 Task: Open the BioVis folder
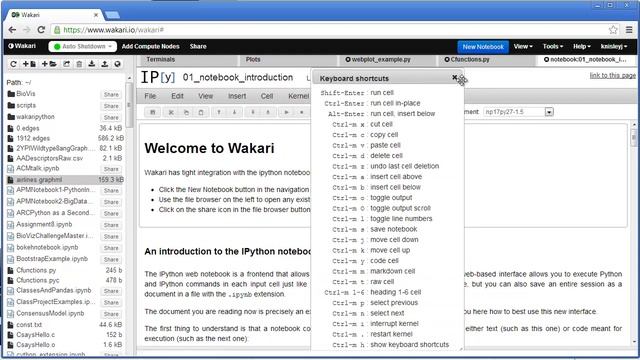(x=26, y=94)
